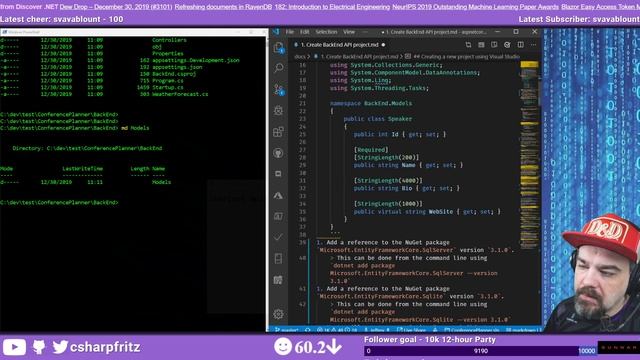Click 'appsettings.Development.json' in the PowerShell listing
Image resolution: width=640 pixels, height=360 pixels.
click(196, 60)
